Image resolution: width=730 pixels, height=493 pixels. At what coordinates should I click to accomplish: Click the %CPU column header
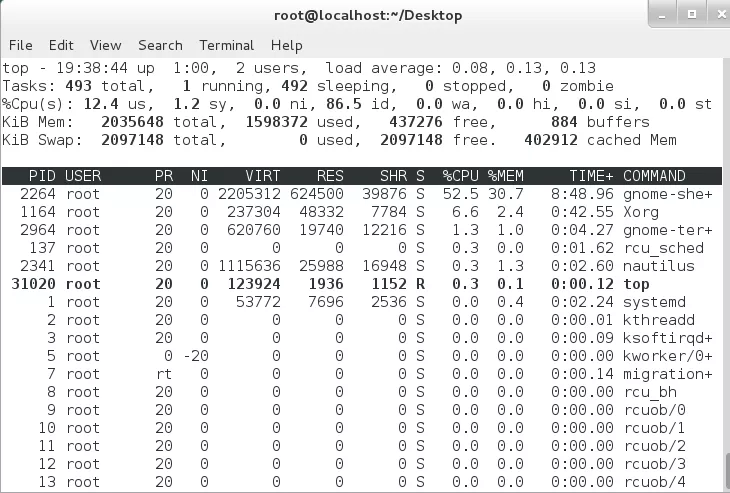[x=461, y=176]
